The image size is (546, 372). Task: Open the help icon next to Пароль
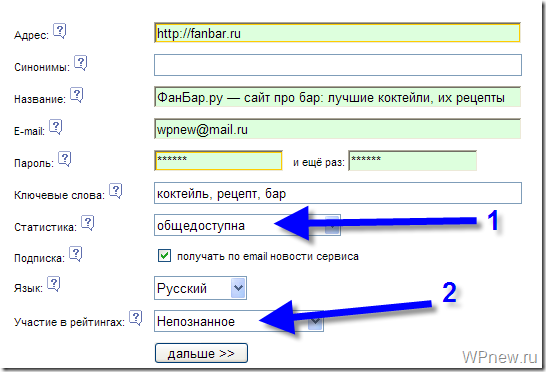click(64, 159)
